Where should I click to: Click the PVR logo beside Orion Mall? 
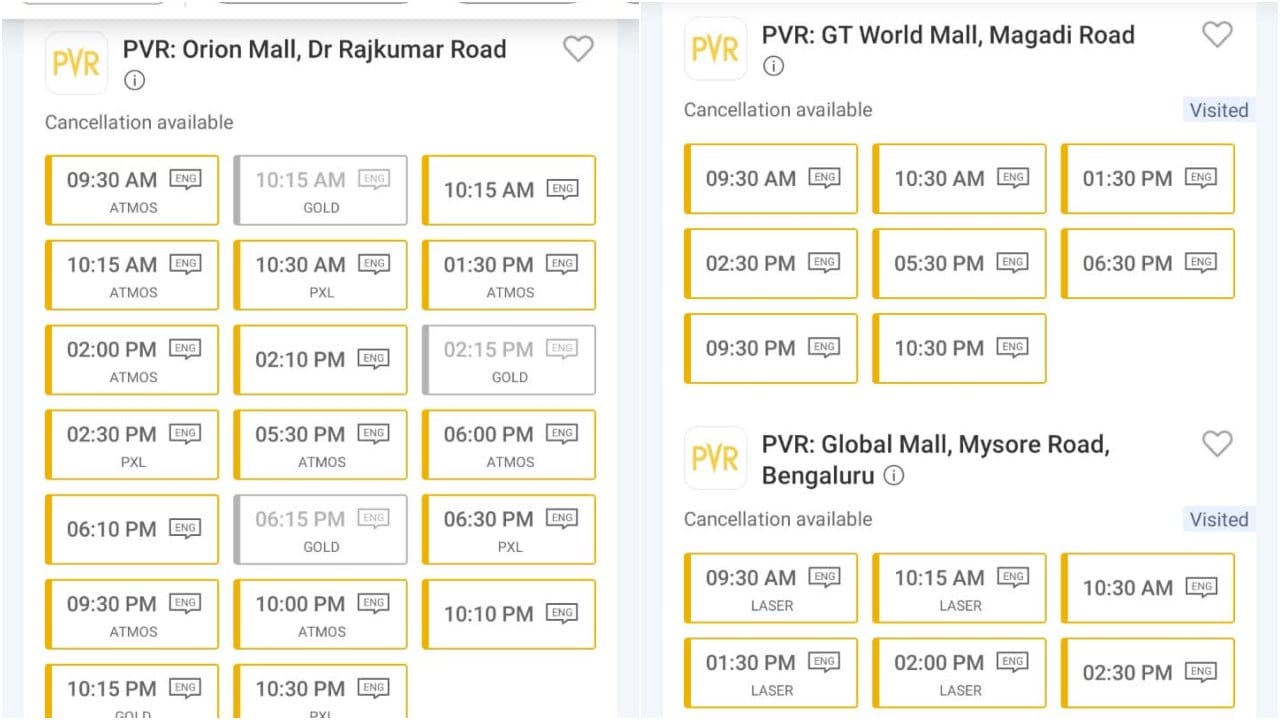77,63
